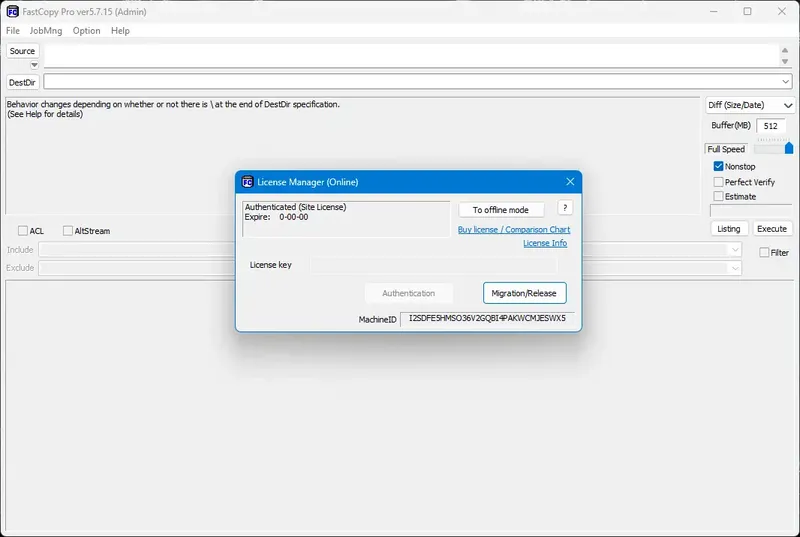Open the Option menu
800x537 pixels.
pos(86,31)
